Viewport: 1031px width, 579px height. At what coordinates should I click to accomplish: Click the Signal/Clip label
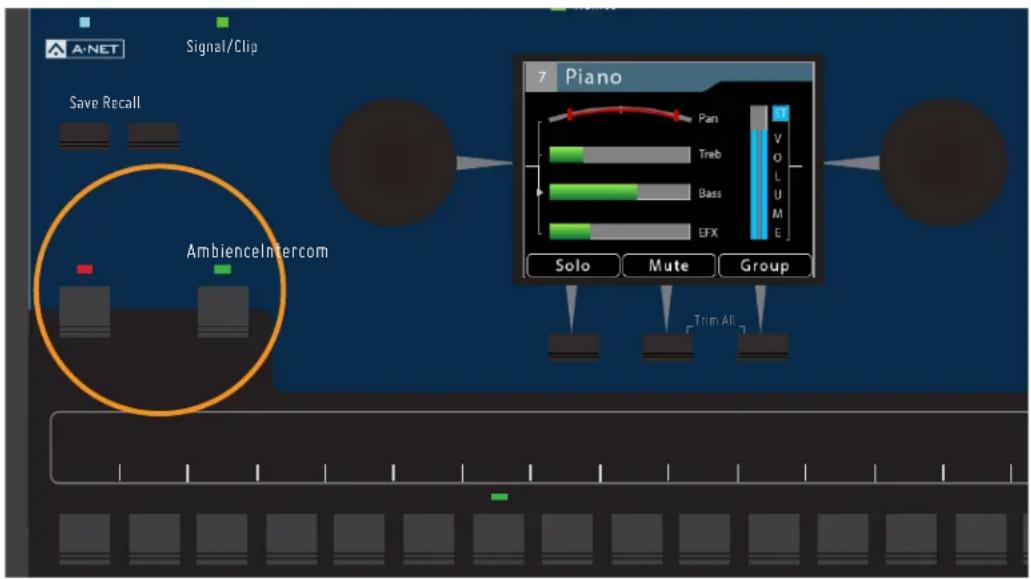(x=222, y=47)
